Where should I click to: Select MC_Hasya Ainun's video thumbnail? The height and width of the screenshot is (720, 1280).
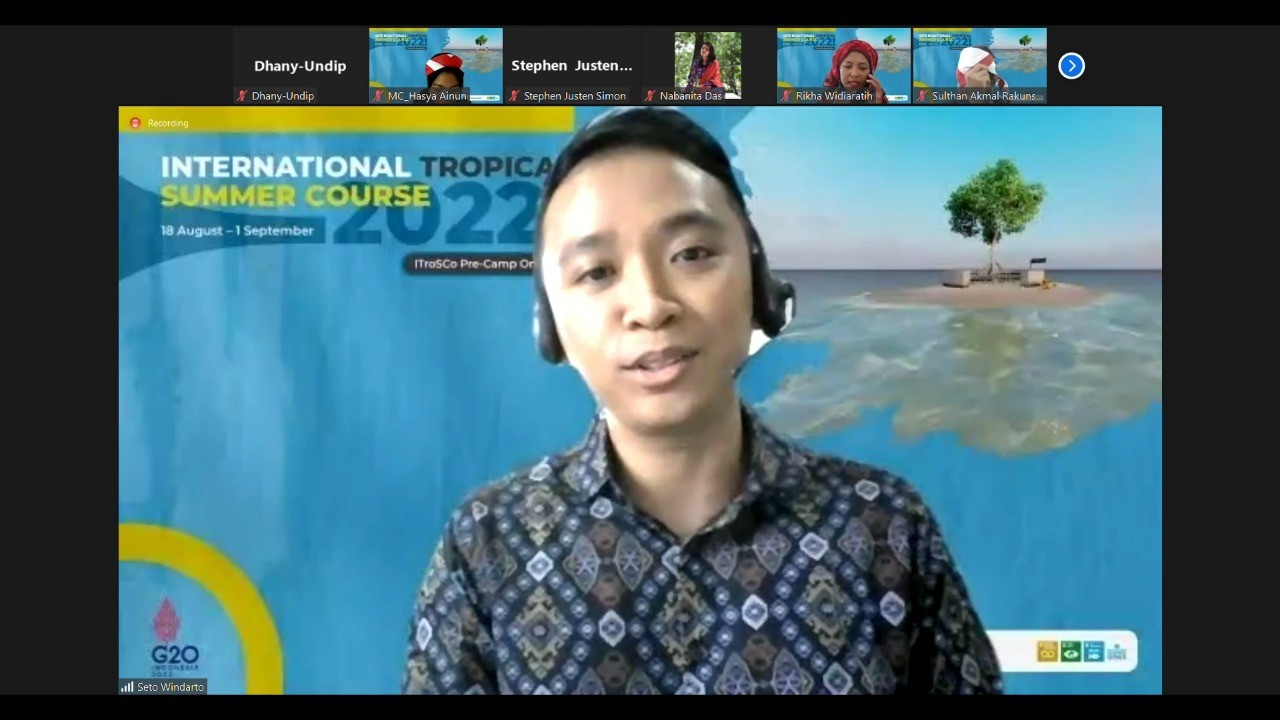[436, 60]
